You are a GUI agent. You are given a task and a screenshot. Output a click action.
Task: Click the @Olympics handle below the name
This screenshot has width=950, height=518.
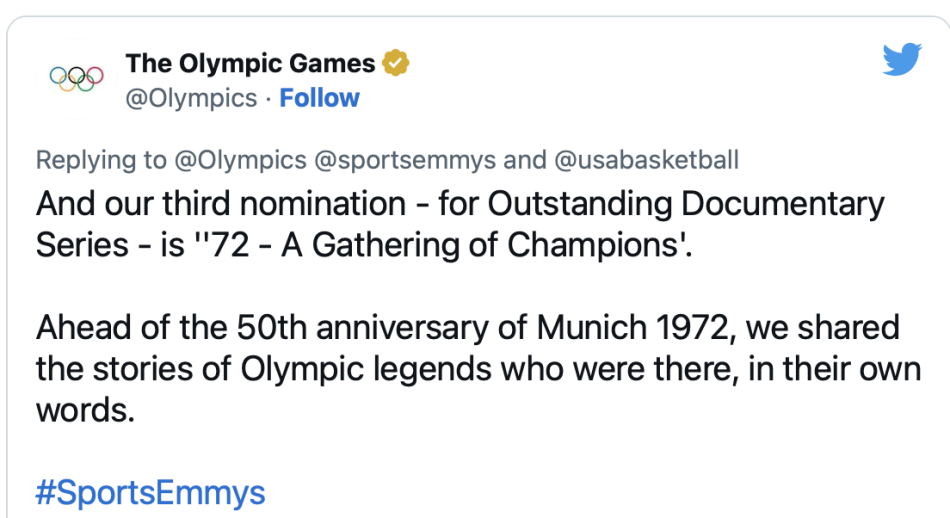click(x=191, y=98)
